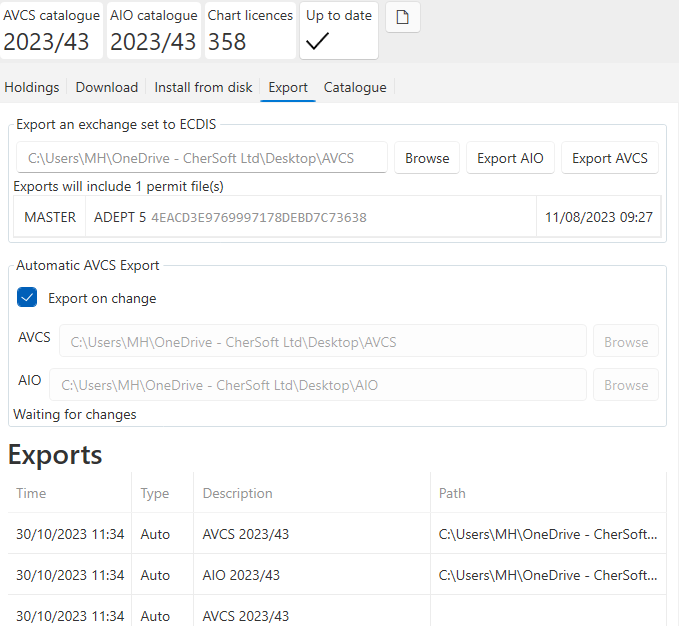The height and width of the screenshot is (626, 679).
Task: Click the Export AVCS button
Action: tap(610, 158)
